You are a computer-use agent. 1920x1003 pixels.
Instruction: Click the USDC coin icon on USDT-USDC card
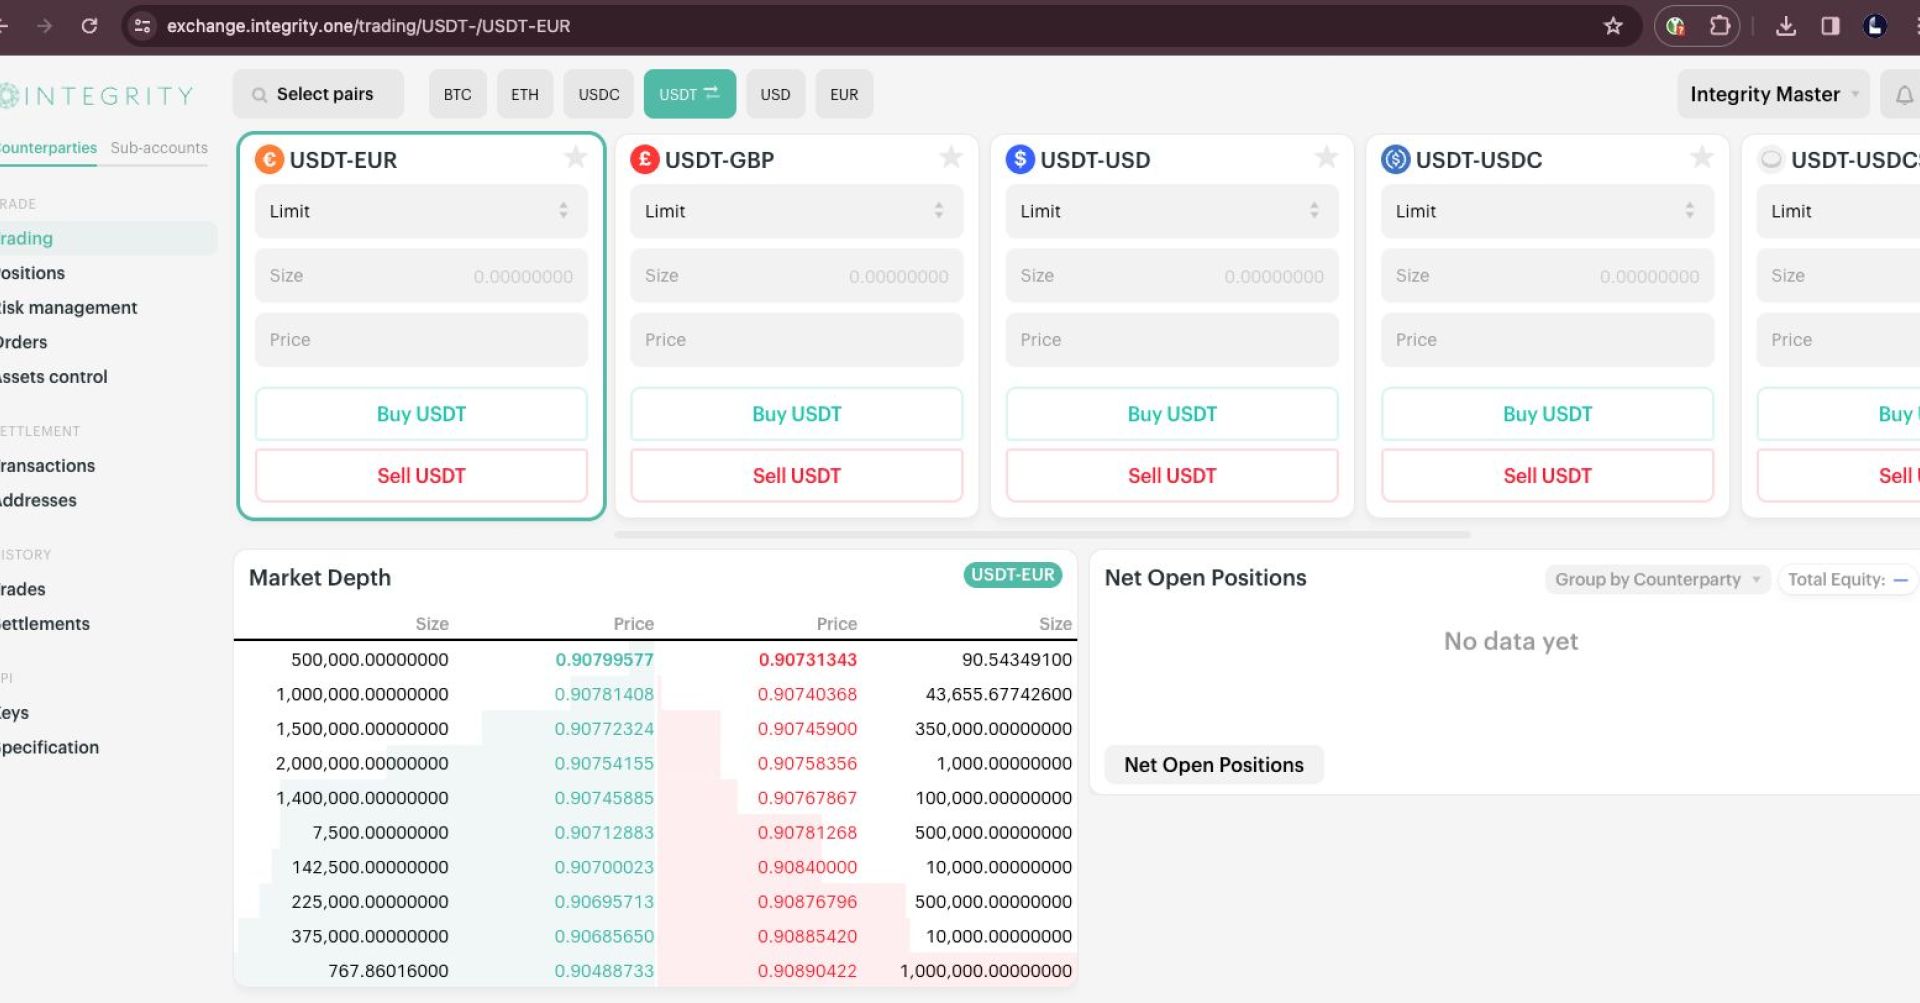tap(1394, 159)
